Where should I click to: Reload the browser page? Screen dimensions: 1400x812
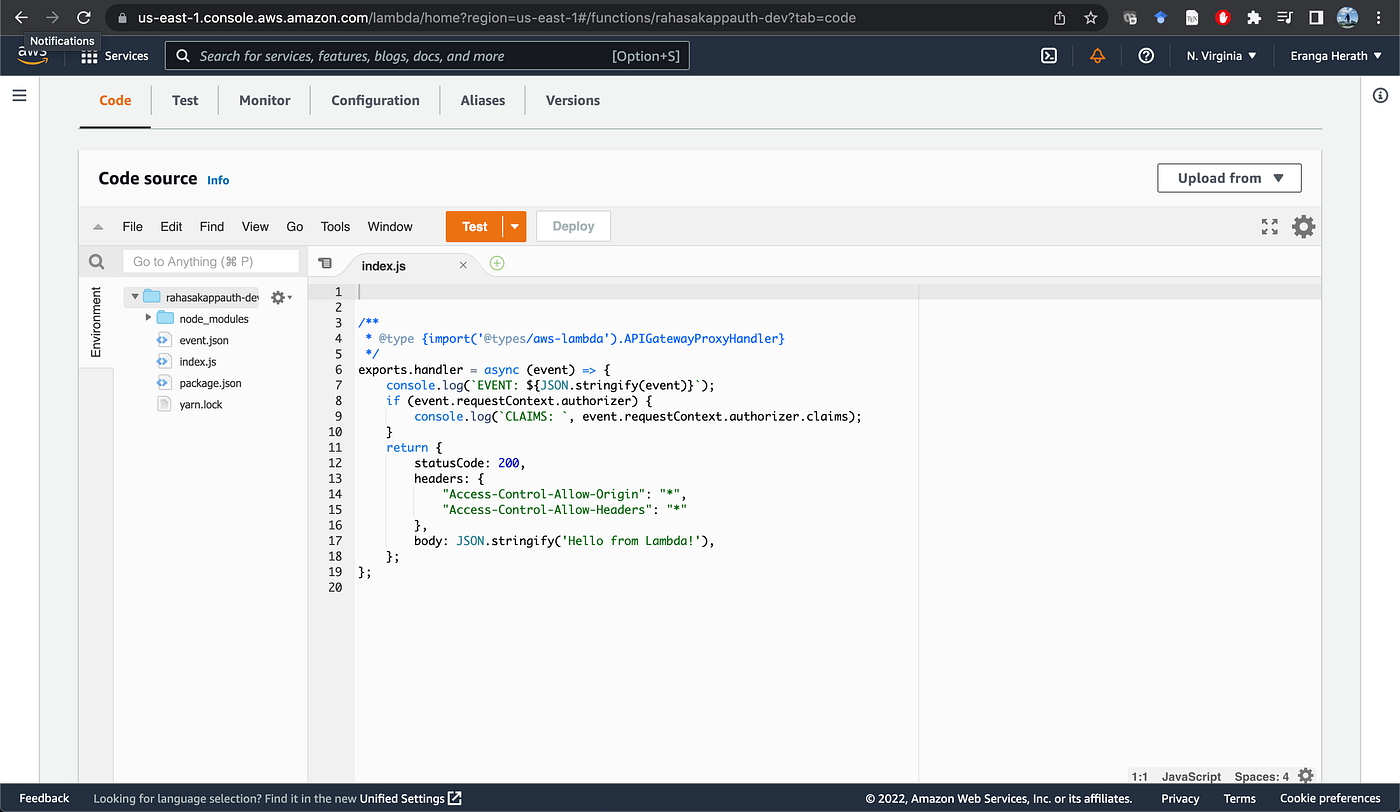click(x=84, y=17)
